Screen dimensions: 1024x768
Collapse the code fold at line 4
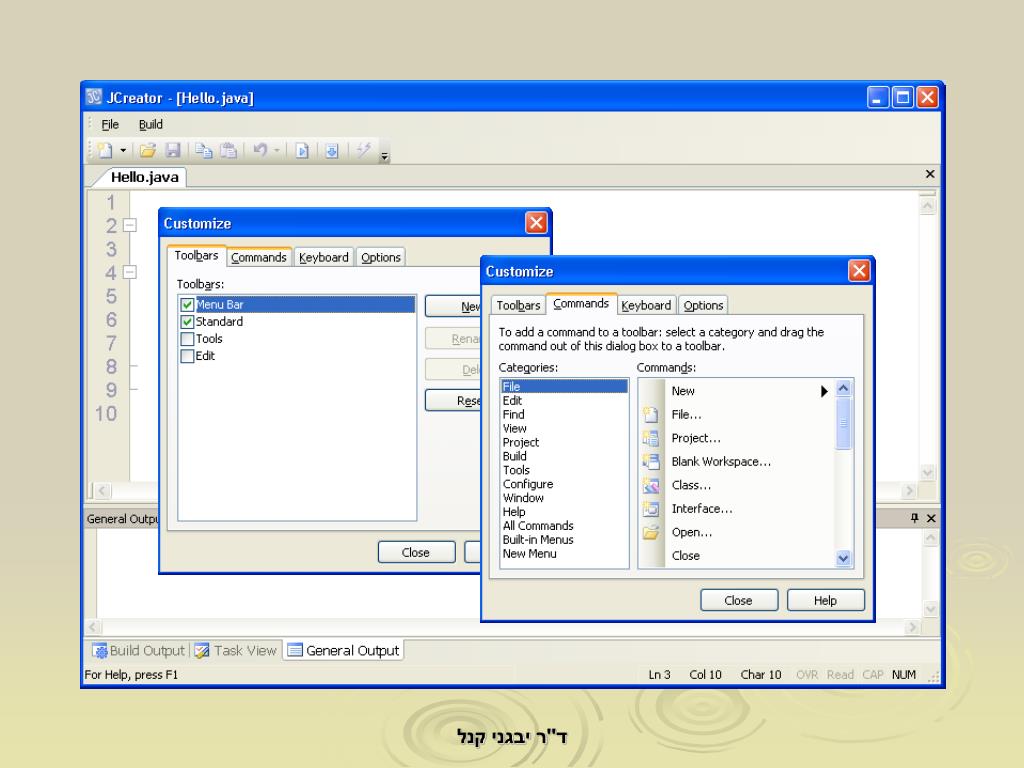click(x=130, y=272)
